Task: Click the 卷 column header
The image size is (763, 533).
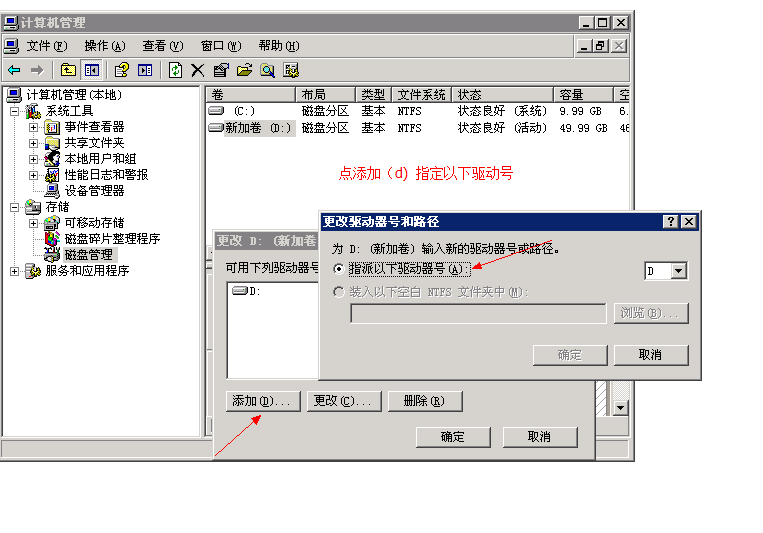Action: pyautogui.click(x=251, y=94)
